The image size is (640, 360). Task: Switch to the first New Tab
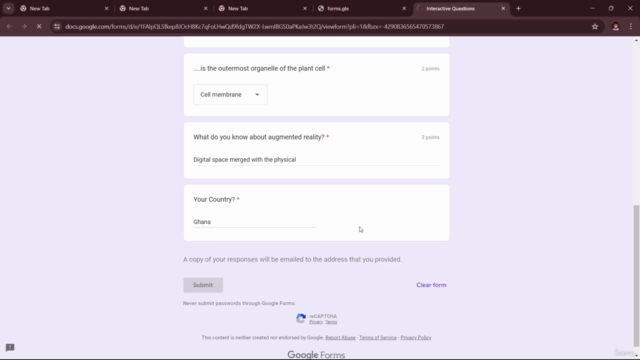(x=63, y=8)
